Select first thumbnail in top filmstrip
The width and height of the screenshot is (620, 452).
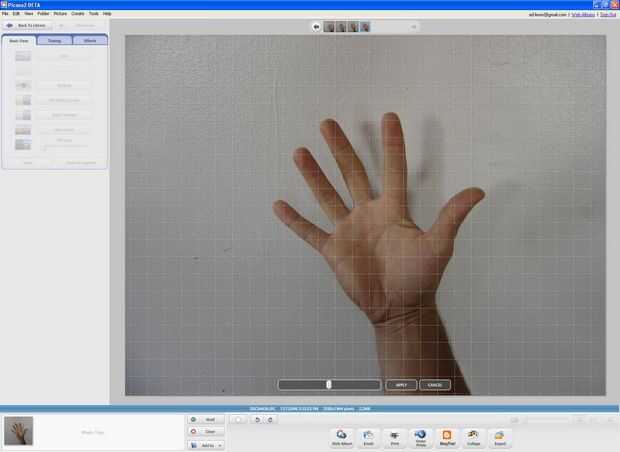[329, 27]
